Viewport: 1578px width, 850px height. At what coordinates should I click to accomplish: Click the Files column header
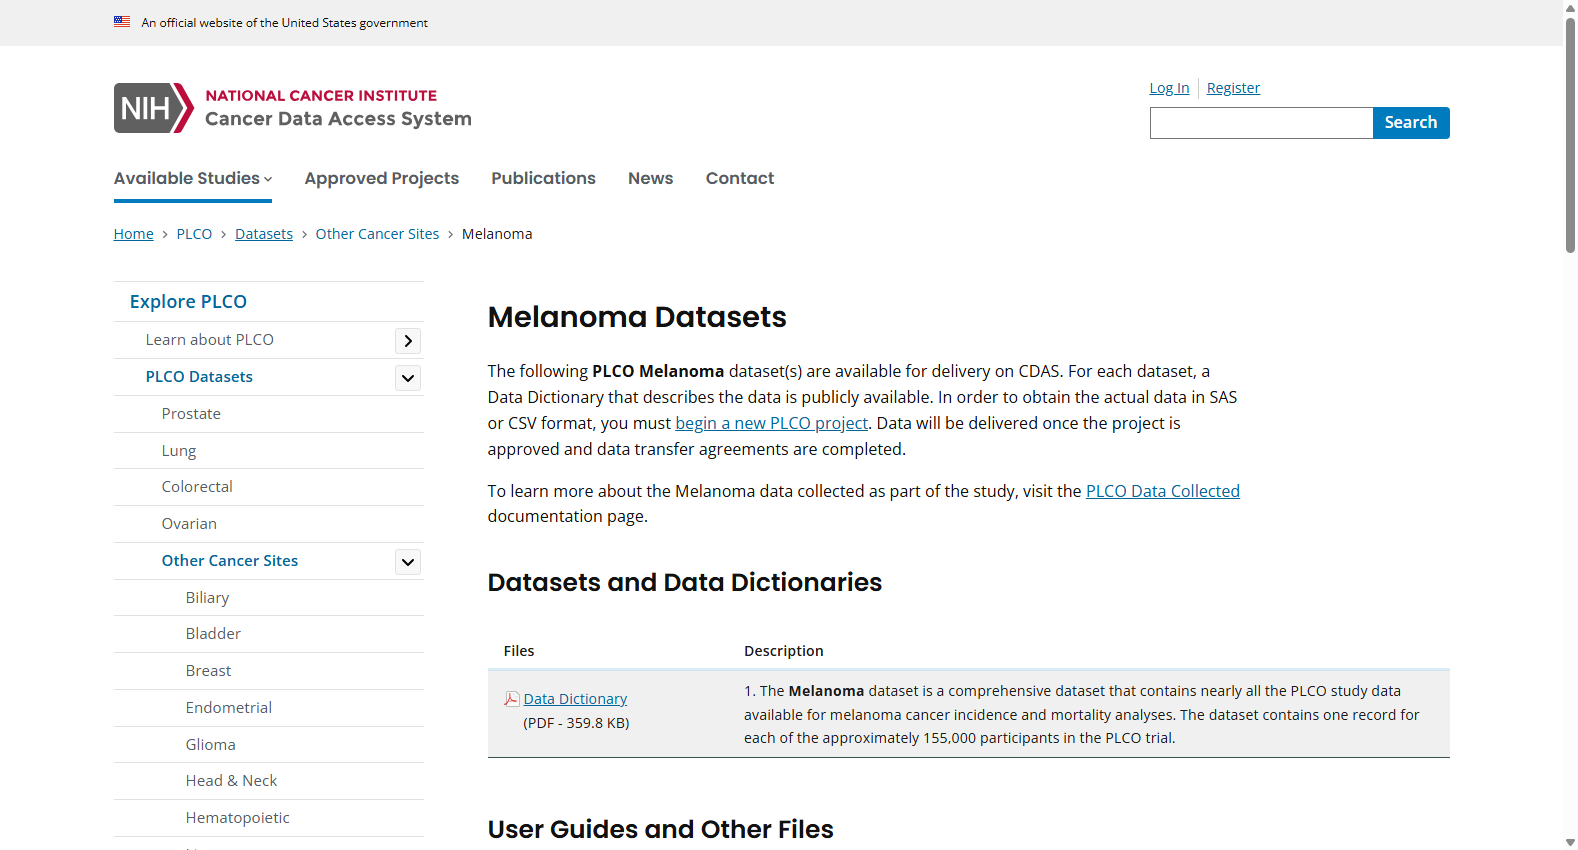519,651
